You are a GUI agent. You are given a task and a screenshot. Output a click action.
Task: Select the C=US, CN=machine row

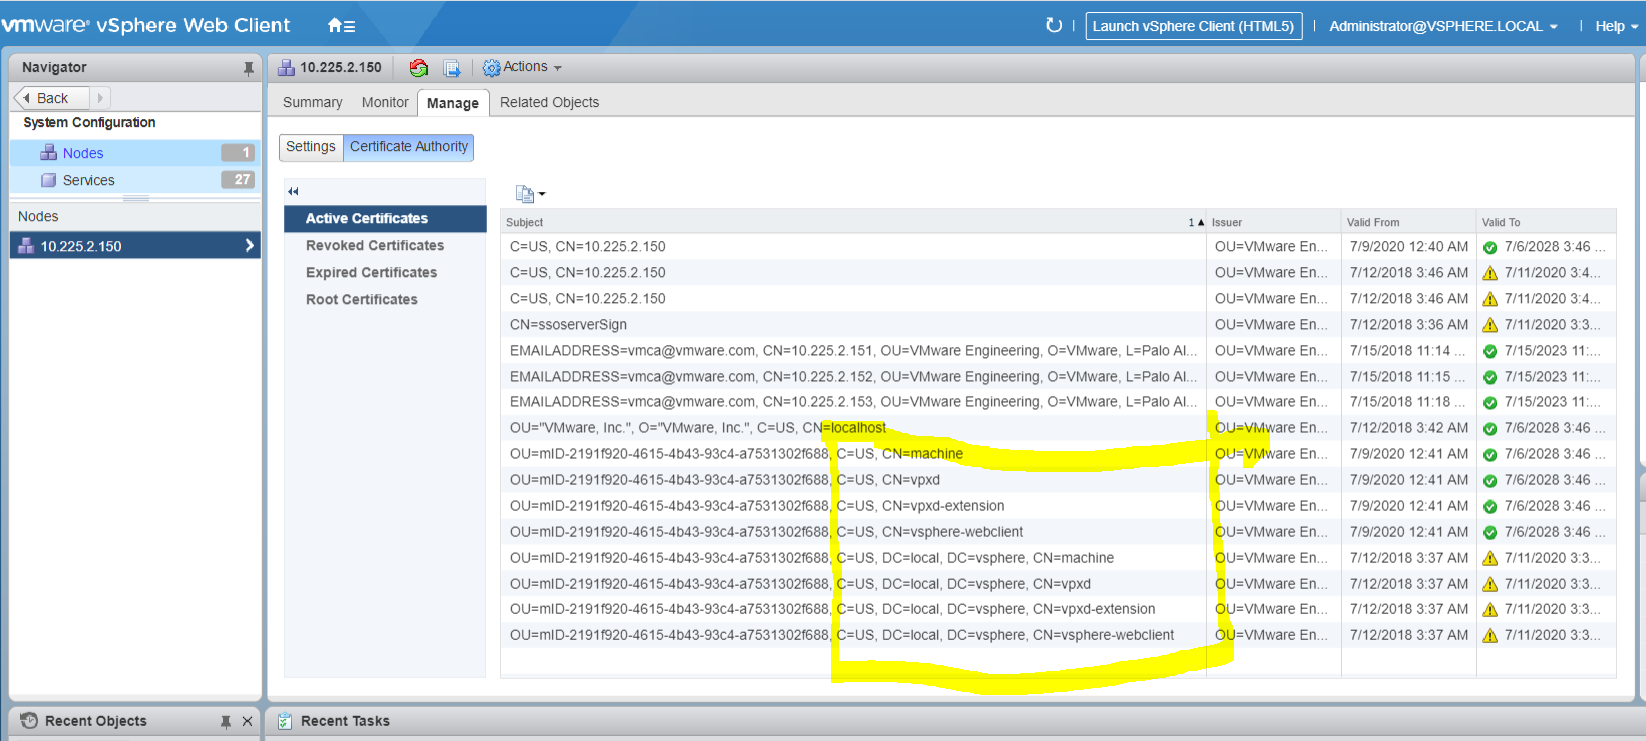(x=1058, y=454)
